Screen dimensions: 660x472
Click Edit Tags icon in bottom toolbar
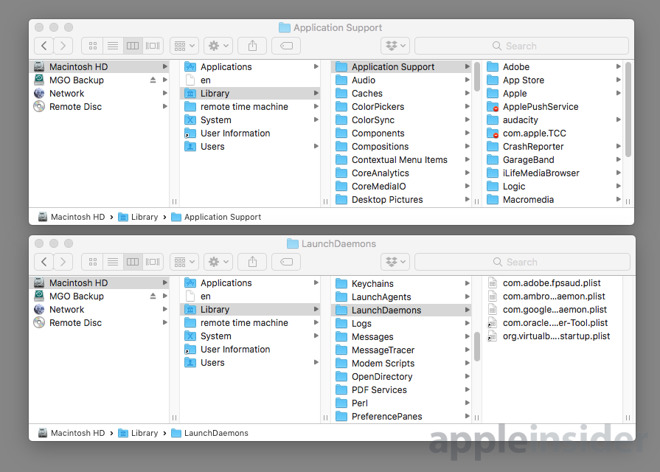pyautogui.click(x=286, y=262)
